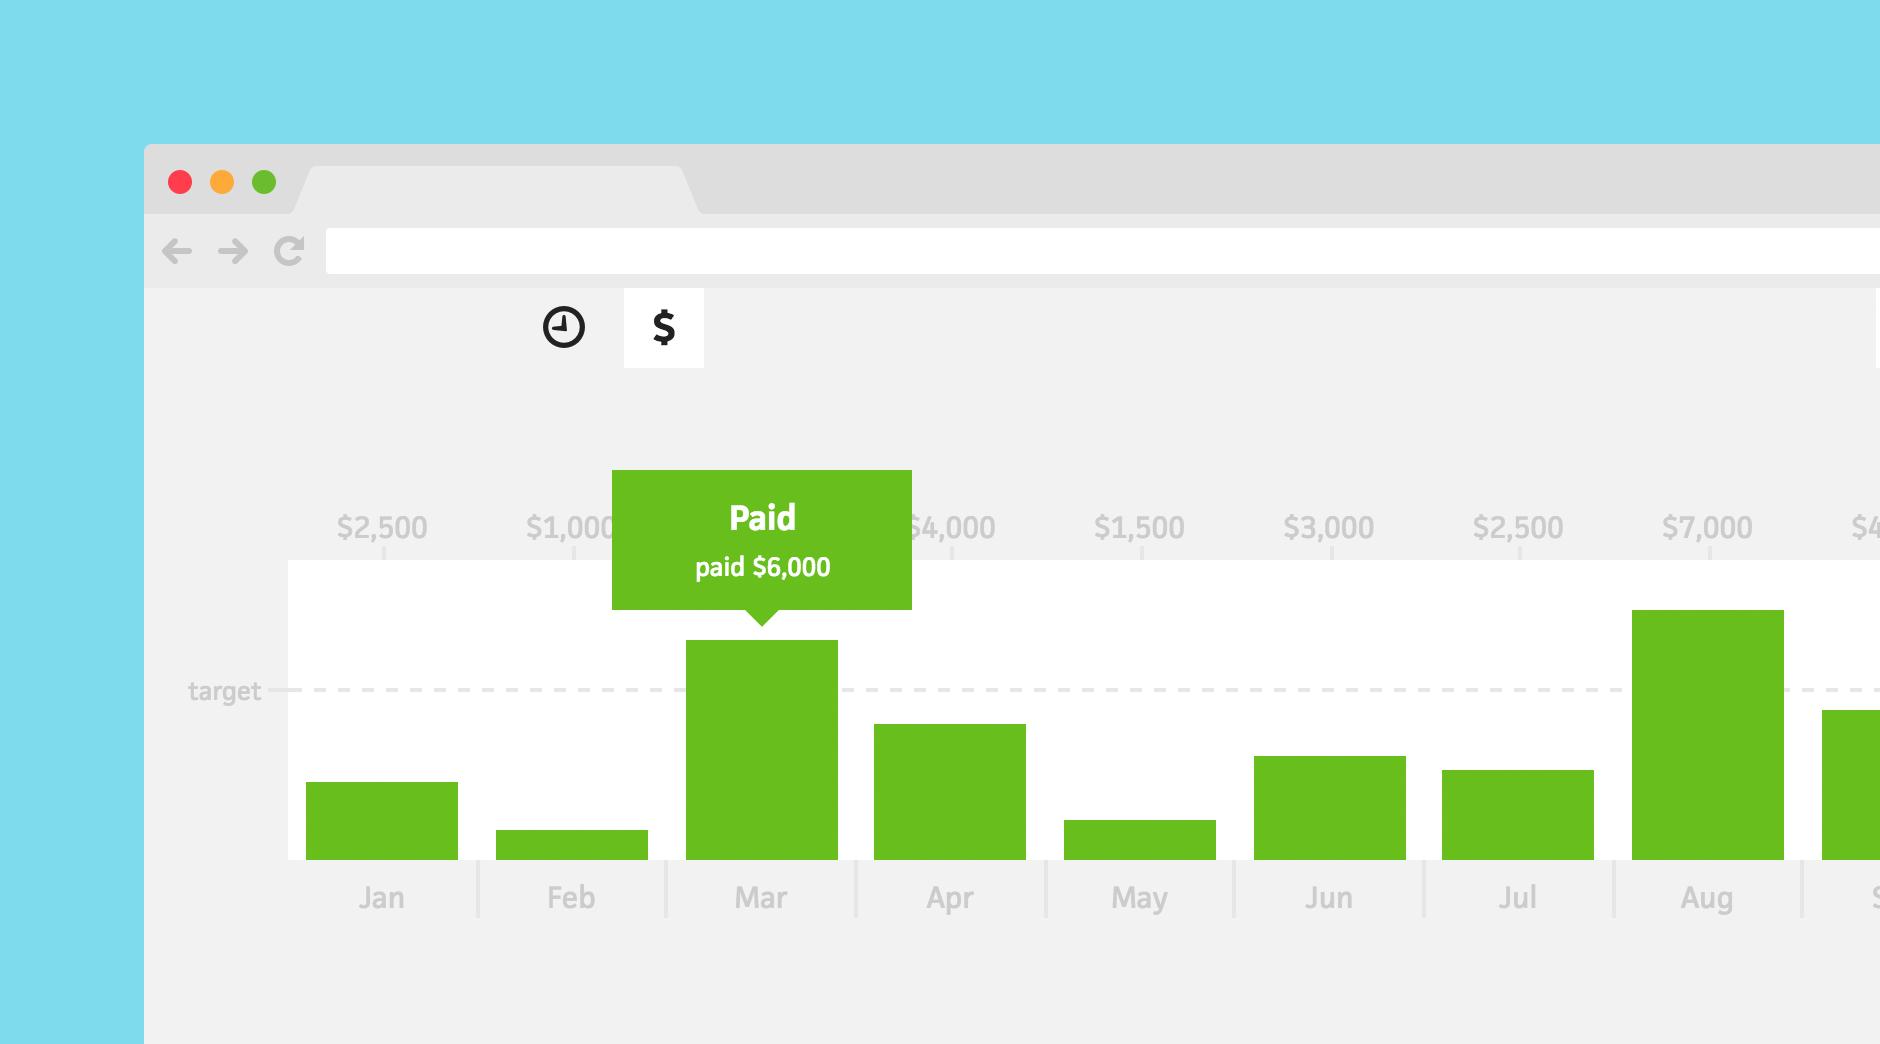Click the July green bar

click(1518, 815)
